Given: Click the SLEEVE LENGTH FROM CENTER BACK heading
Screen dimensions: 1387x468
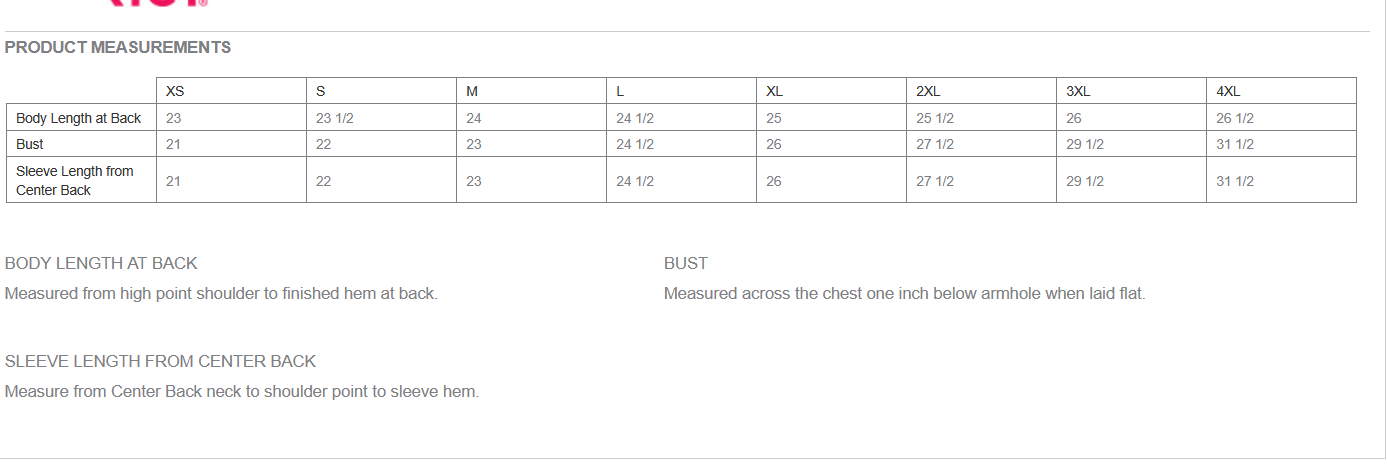Looking at the screenshot, I should [160, 361].
